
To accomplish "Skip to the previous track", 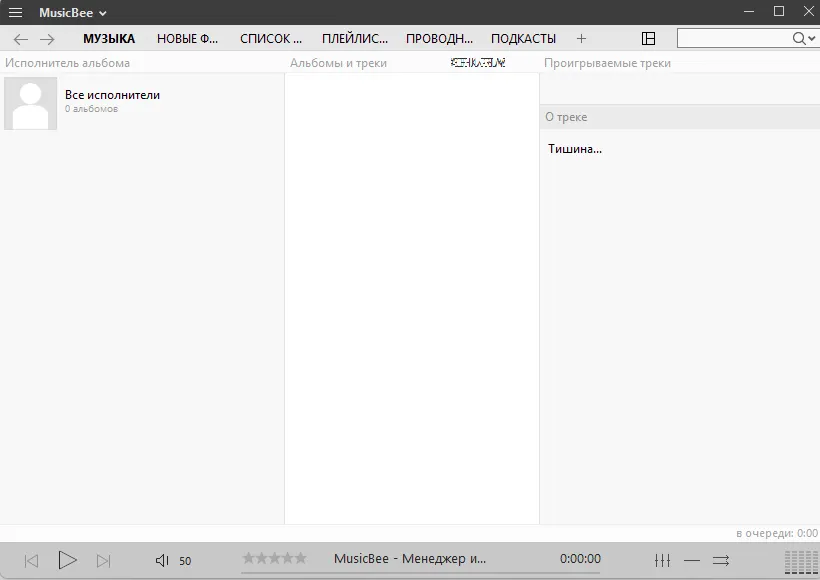I will [31, 560].
